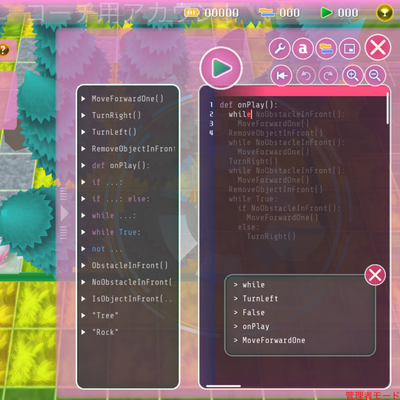Viewport: 400px width, 400px height.
Task: Place cursor on line 2 'while'
Action: coord(239,114)
